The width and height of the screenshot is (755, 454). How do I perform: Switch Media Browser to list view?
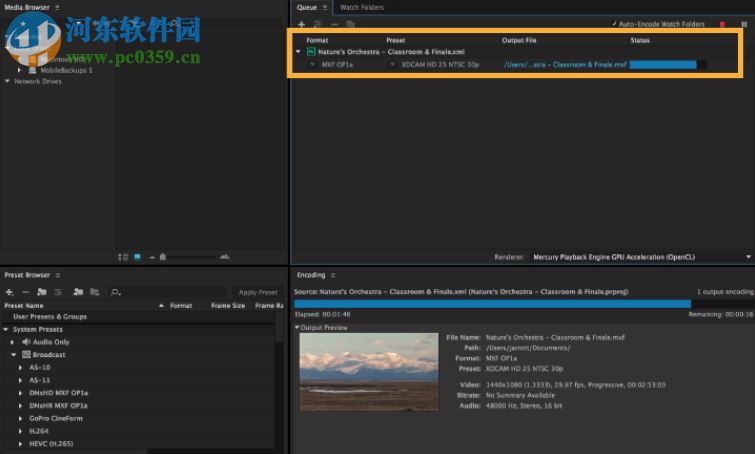click(123, 257)
